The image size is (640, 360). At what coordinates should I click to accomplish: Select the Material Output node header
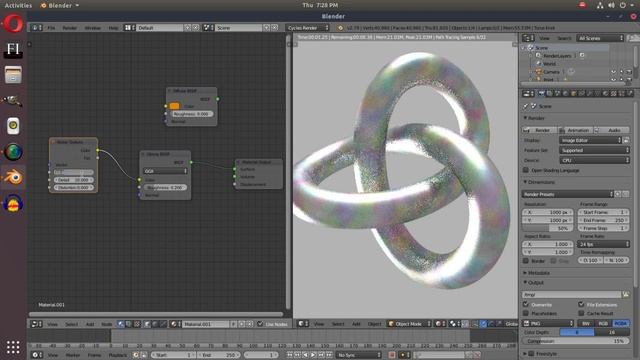tap(259, 162)
